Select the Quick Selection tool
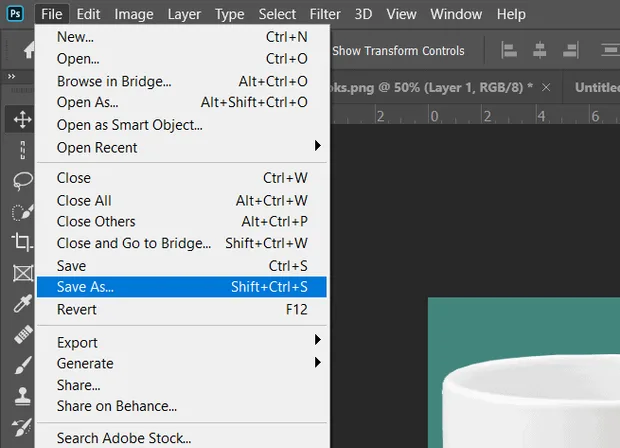 pos(23,212)
